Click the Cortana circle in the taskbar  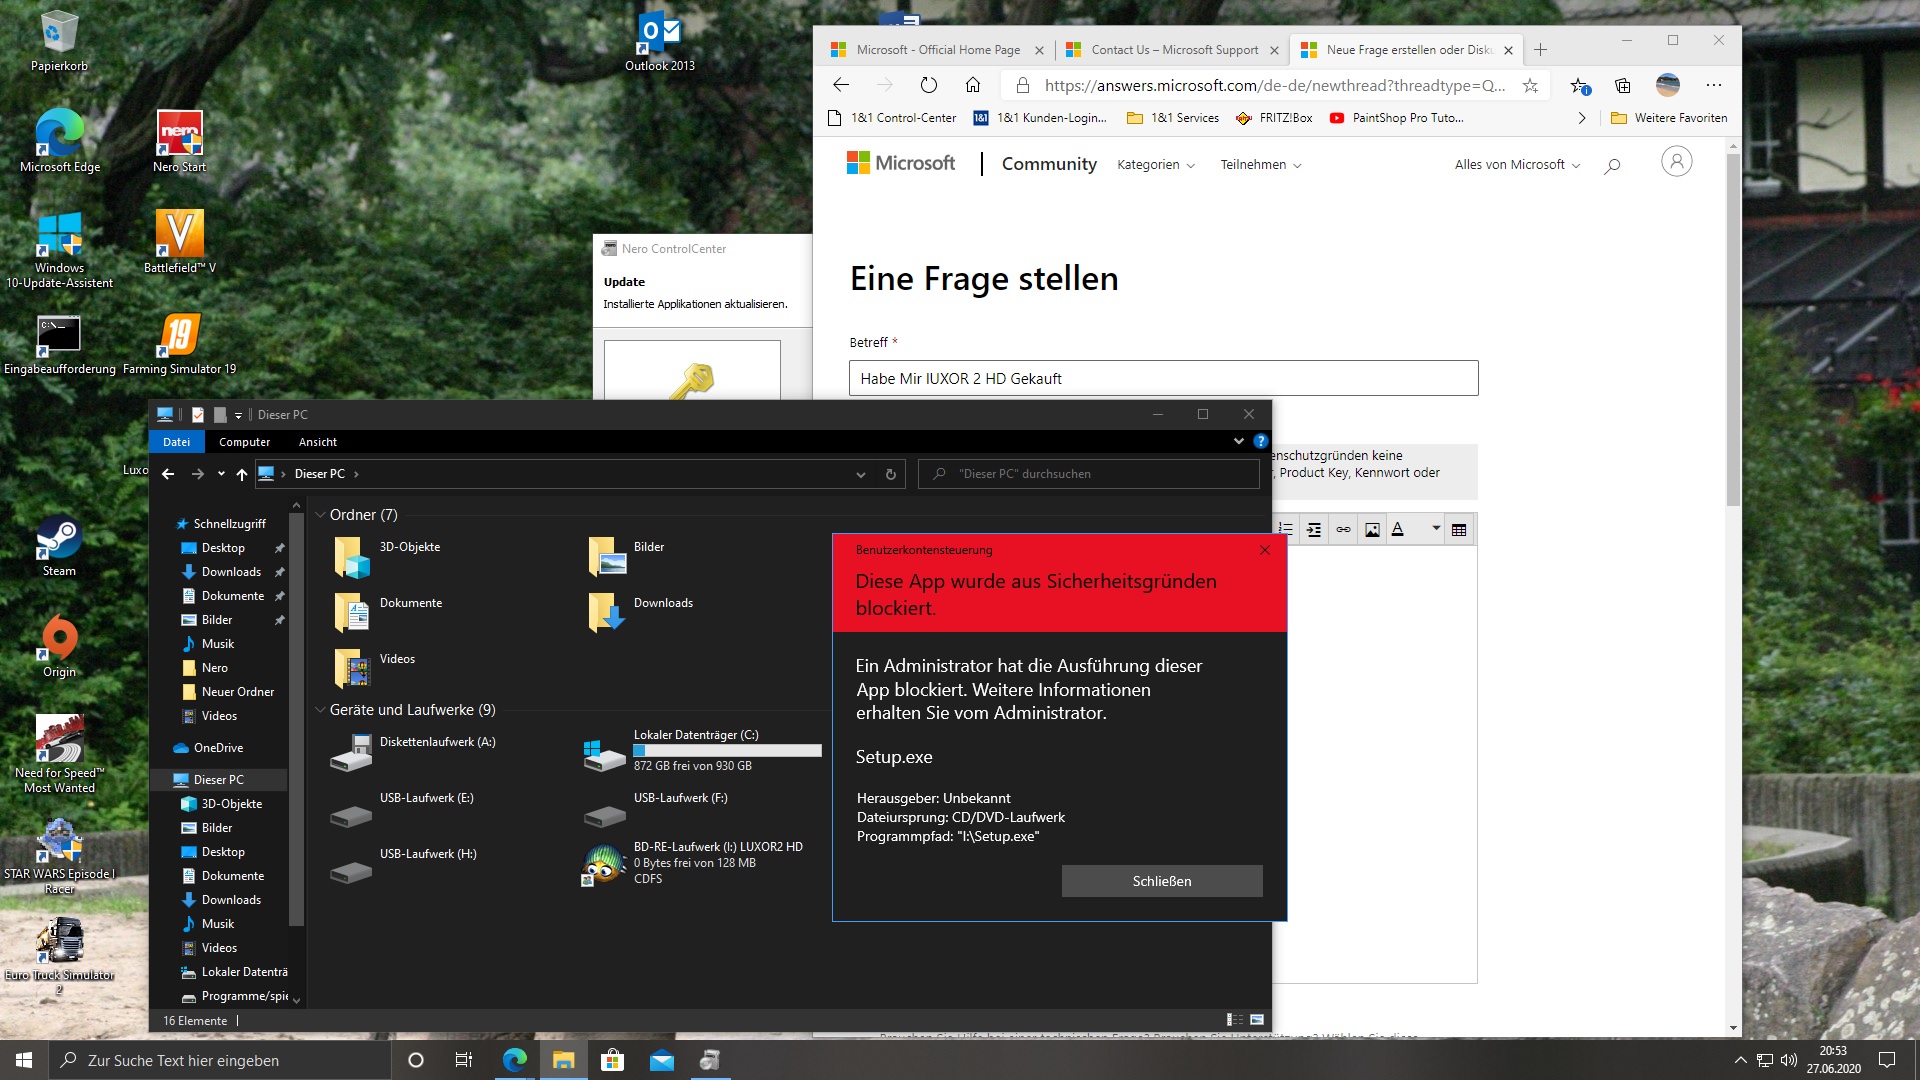click(x=416, y=1060)
